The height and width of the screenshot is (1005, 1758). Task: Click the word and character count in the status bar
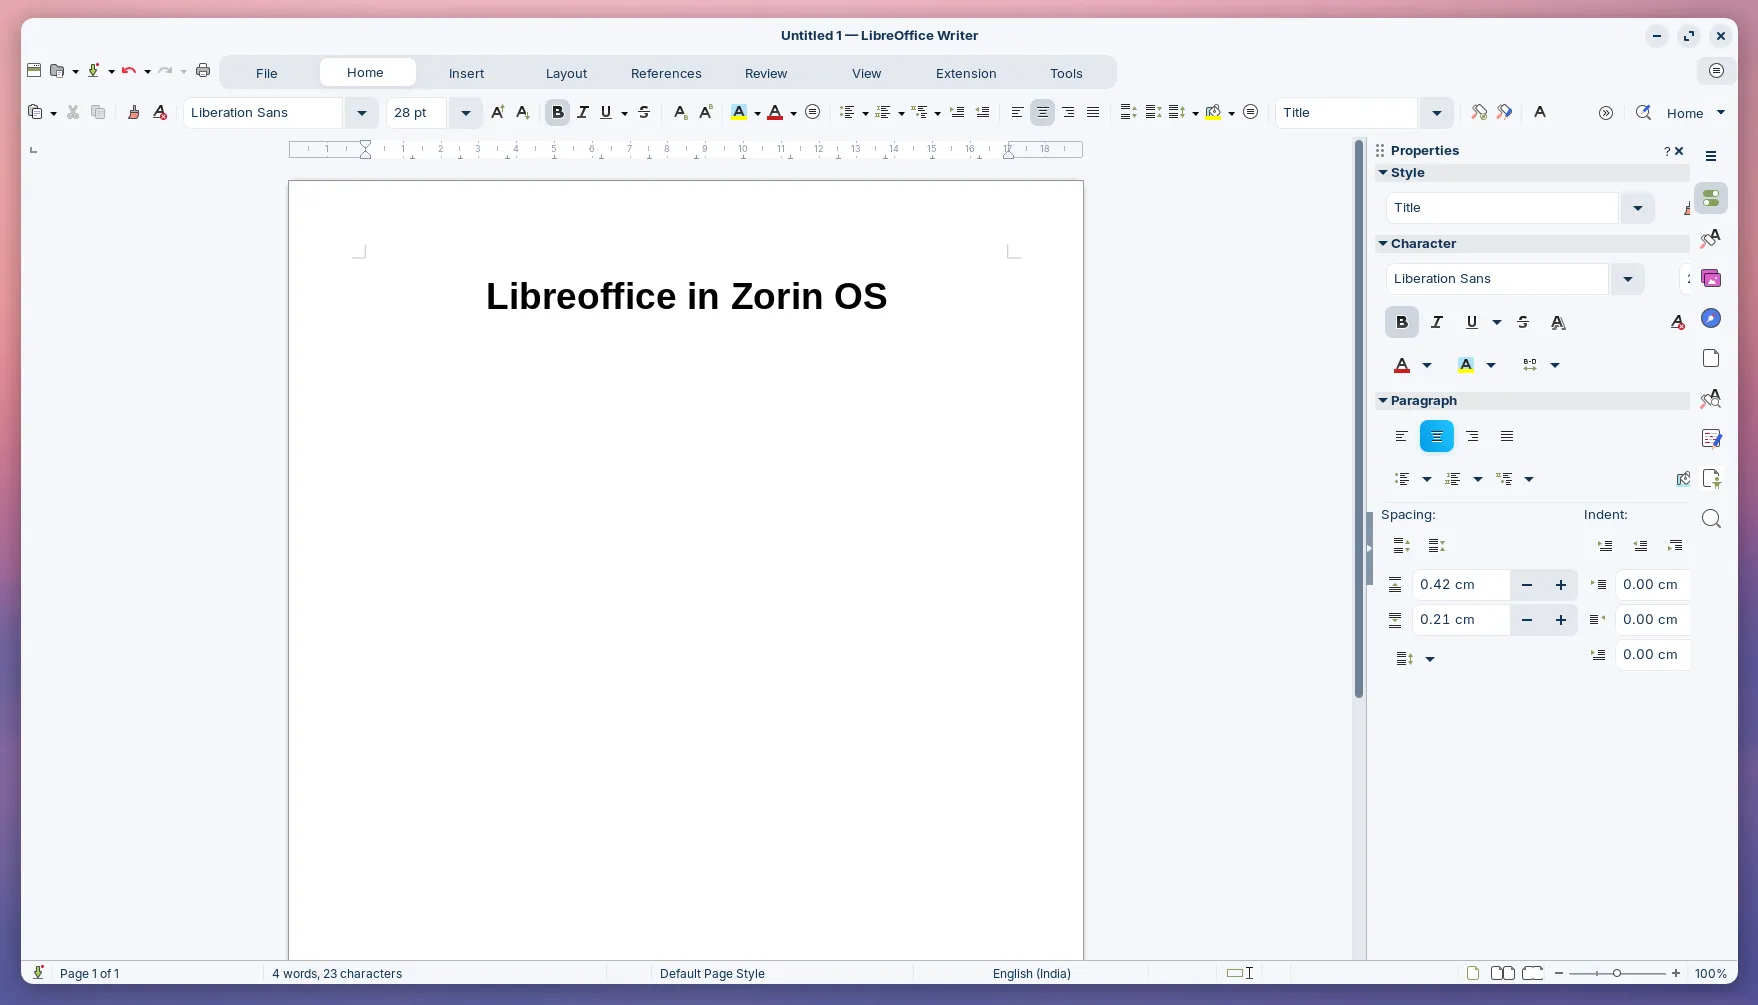click(x=337, y=973)
